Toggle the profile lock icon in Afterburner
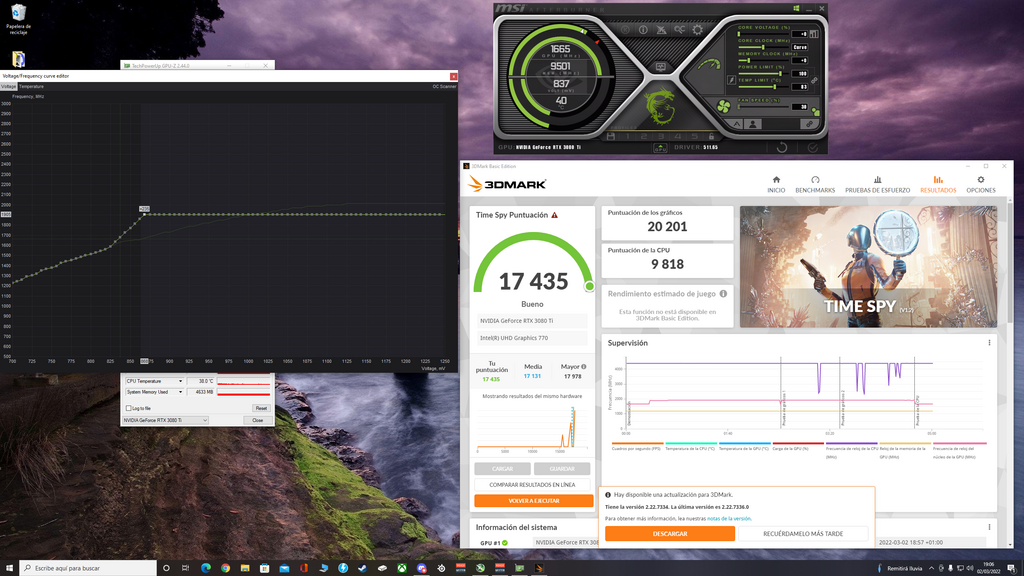The width and height of the screenshot is (1024, 576). (x=711, y=136)
